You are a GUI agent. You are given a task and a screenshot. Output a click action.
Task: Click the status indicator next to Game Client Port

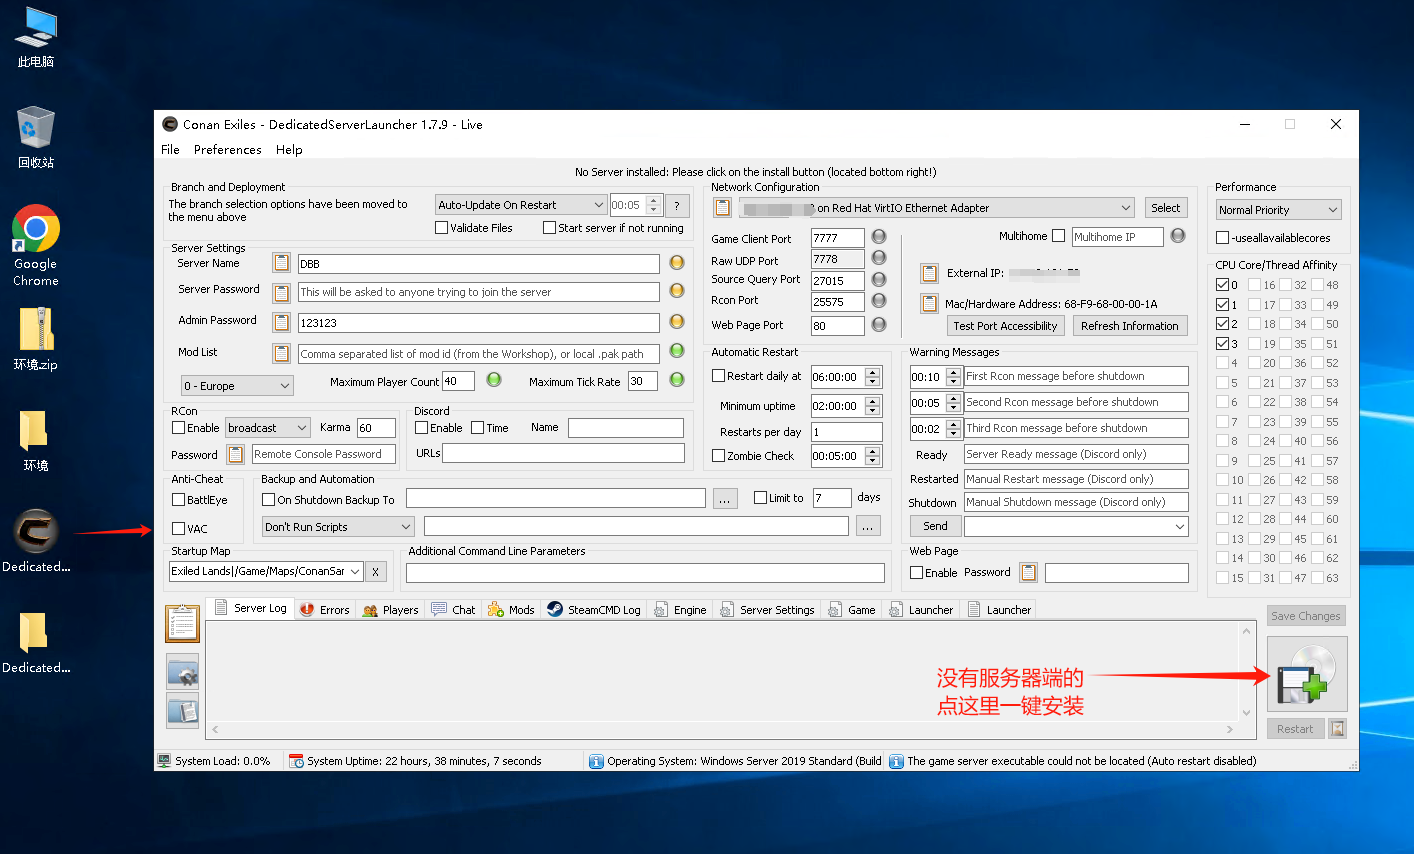click(x=879, y=237)
